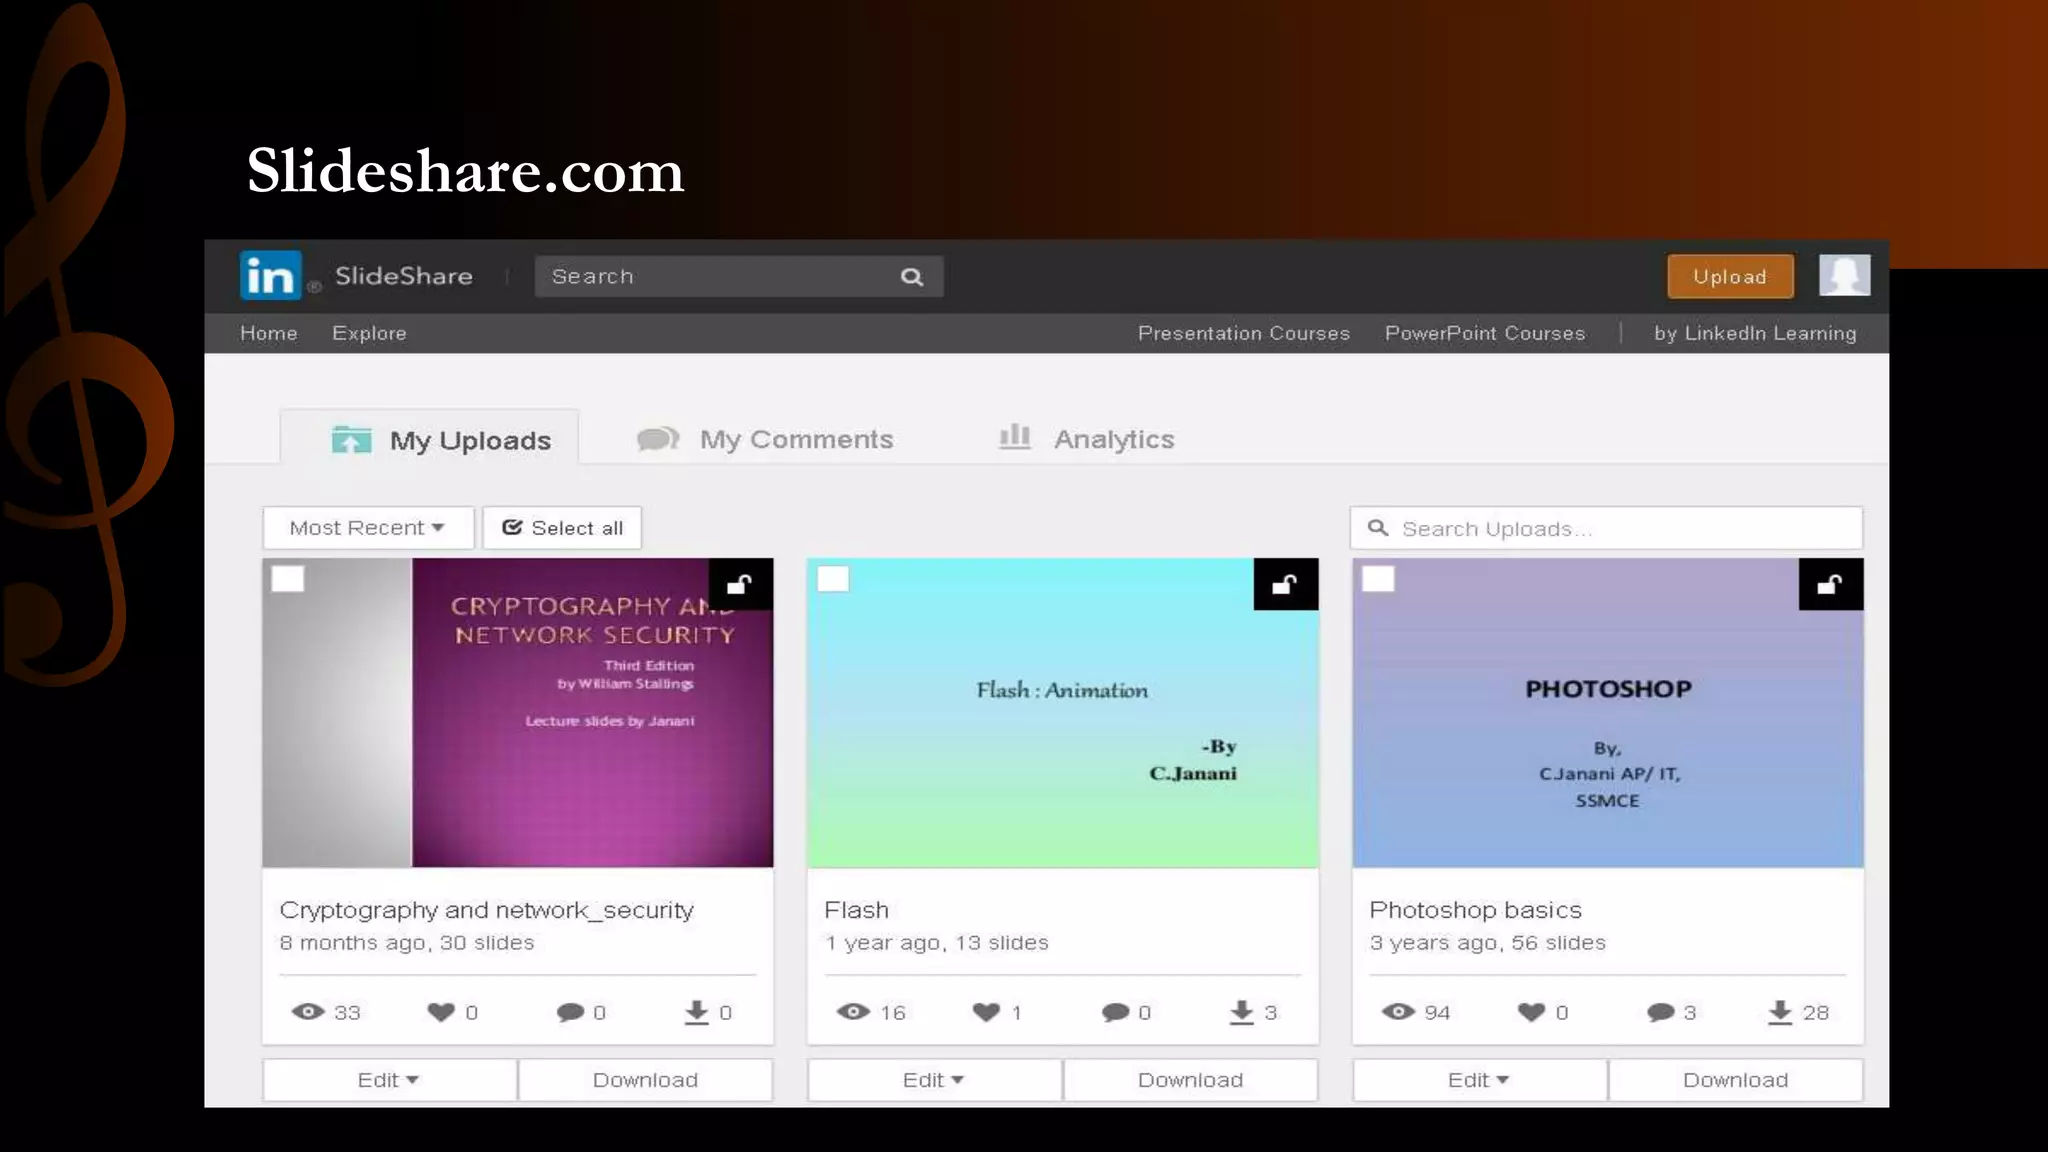
Task: Click the Search Uploads magnifier icon
Action: [x=1378, y=527]
